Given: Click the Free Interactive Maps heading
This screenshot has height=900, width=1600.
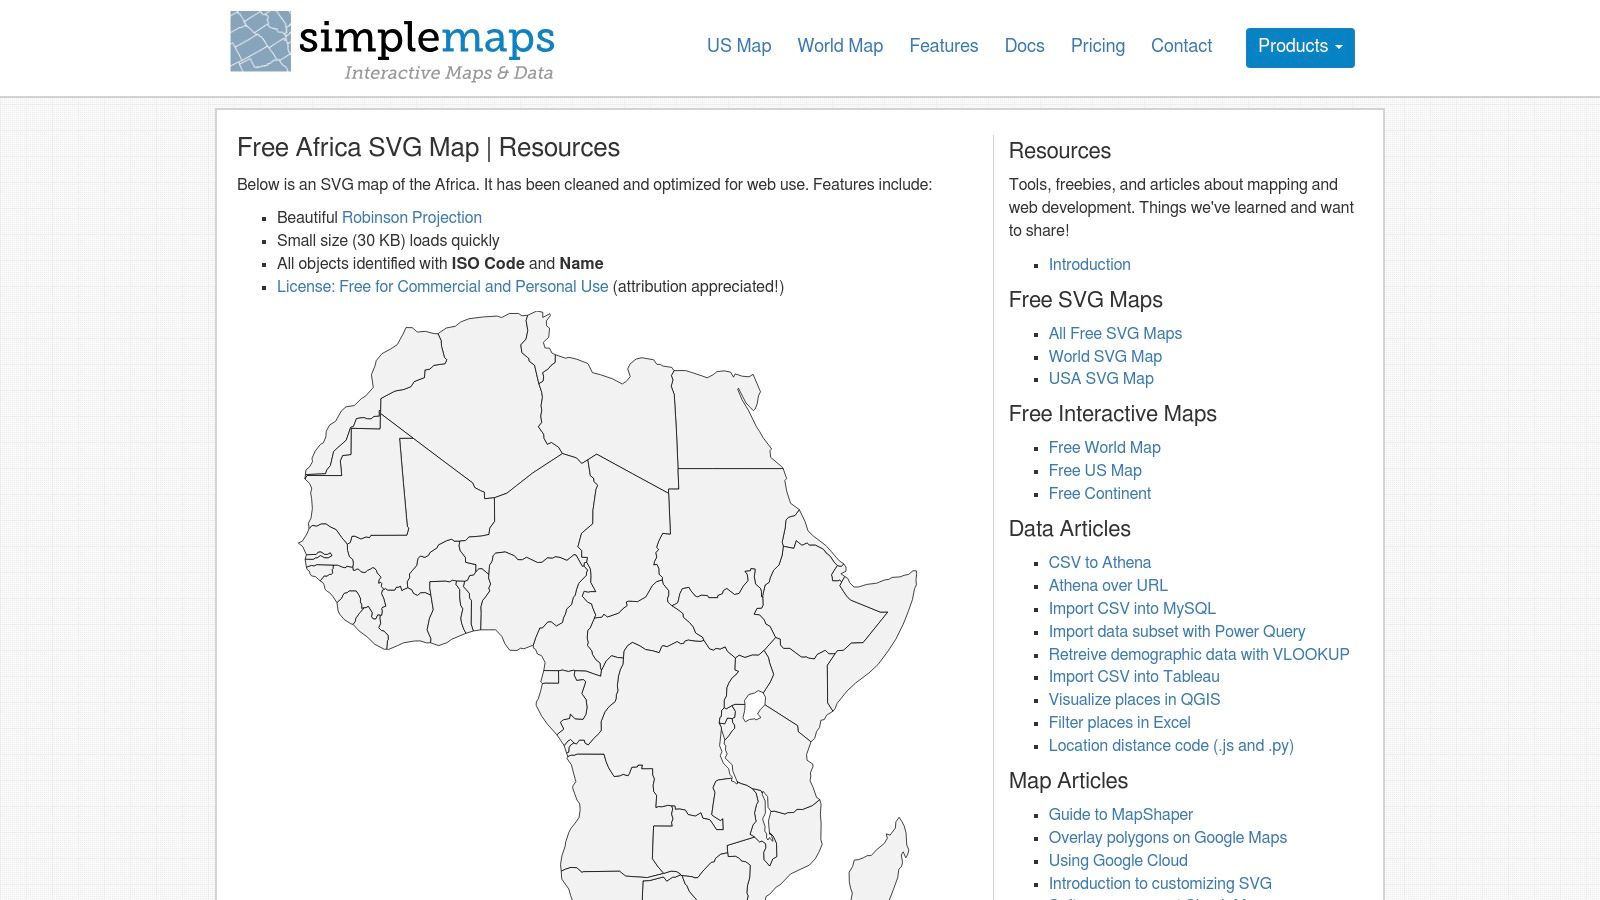Looking at the screenshot, I should [x=1113, y=414].
